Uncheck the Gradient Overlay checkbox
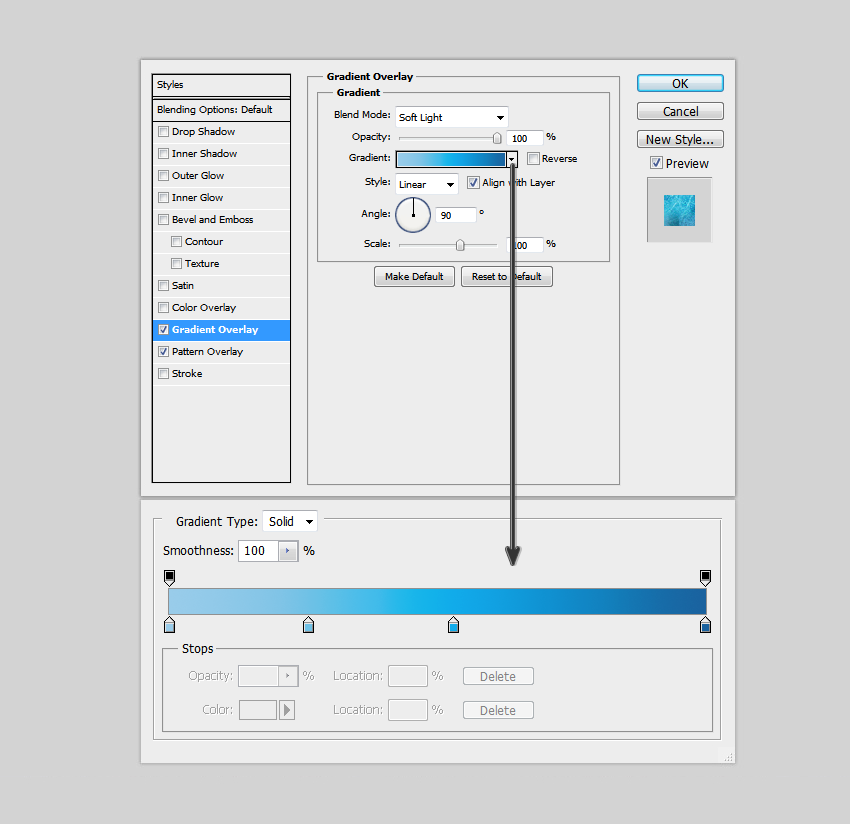The height and width of the screenshot is (824, 850). point(163,330)
